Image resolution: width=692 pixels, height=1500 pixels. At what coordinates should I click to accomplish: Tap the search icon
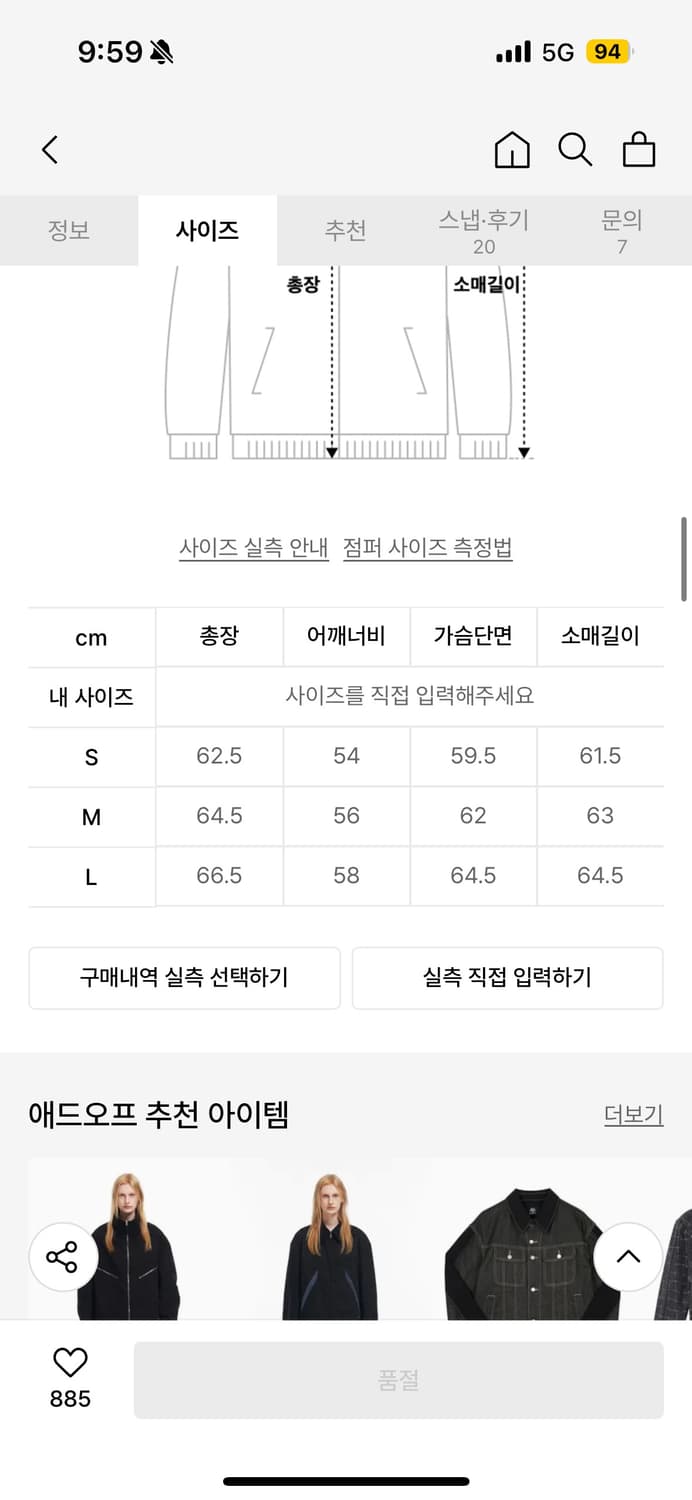click(574, 150)
